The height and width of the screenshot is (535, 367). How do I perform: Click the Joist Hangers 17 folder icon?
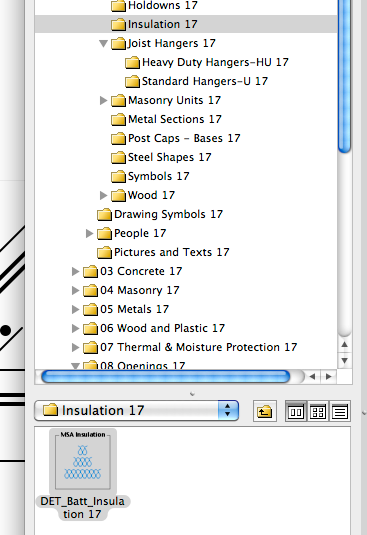click(118, 43)
